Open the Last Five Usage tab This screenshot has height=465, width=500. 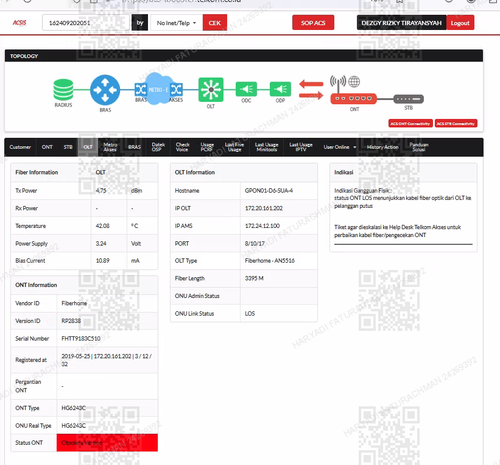pos(234,147)
